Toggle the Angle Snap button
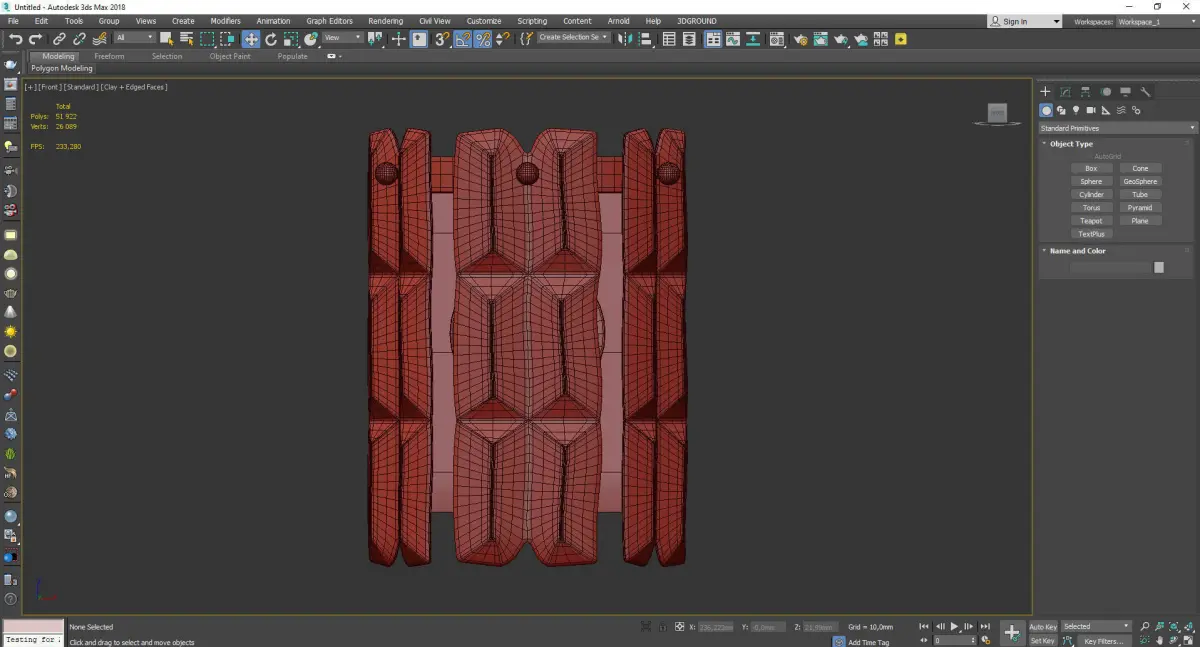 [463, 39]
